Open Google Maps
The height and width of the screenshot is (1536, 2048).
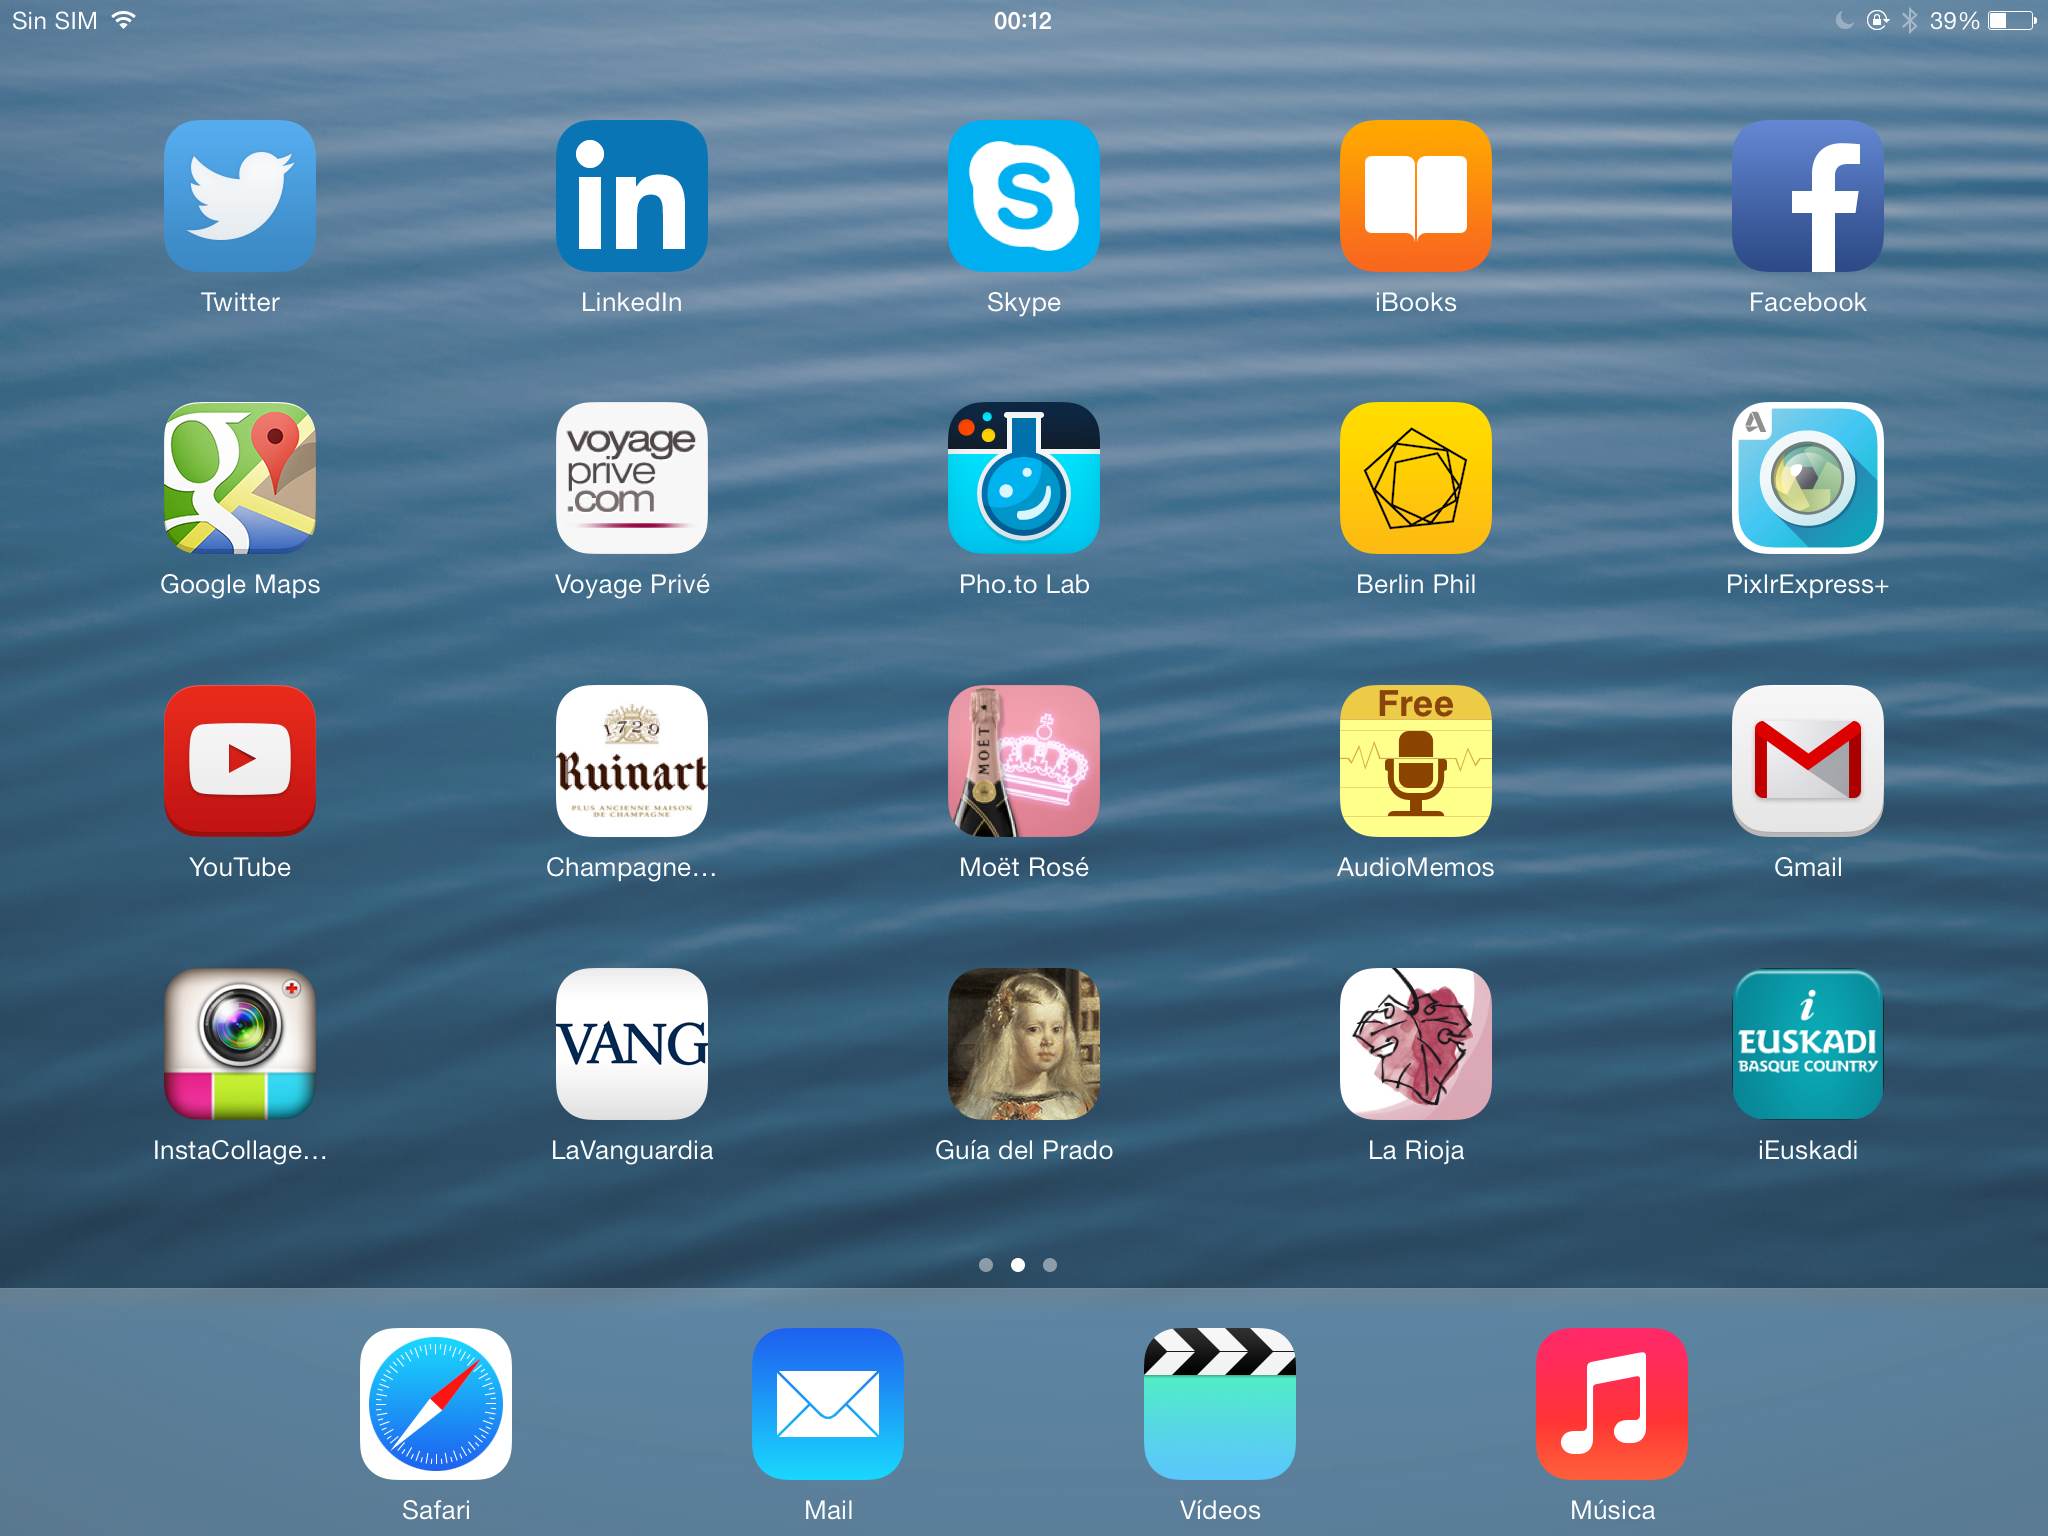pyautogui.click(x=240, y=478)
